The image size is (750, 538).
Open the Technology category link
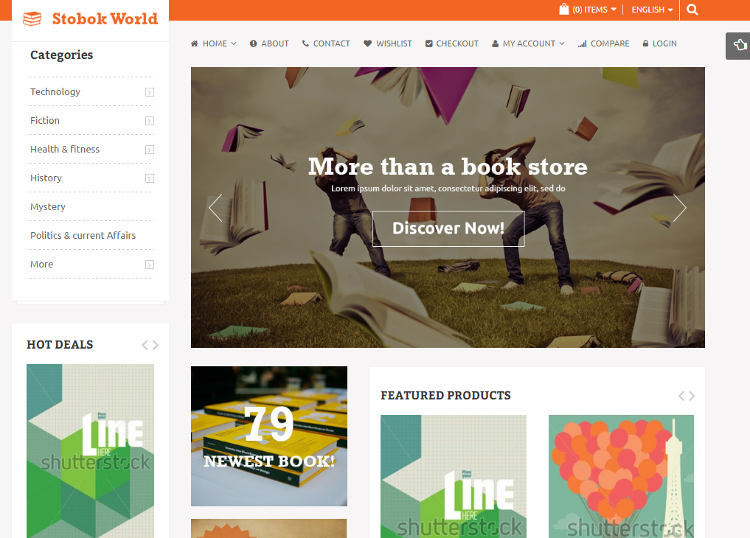[x=55, y=91]
